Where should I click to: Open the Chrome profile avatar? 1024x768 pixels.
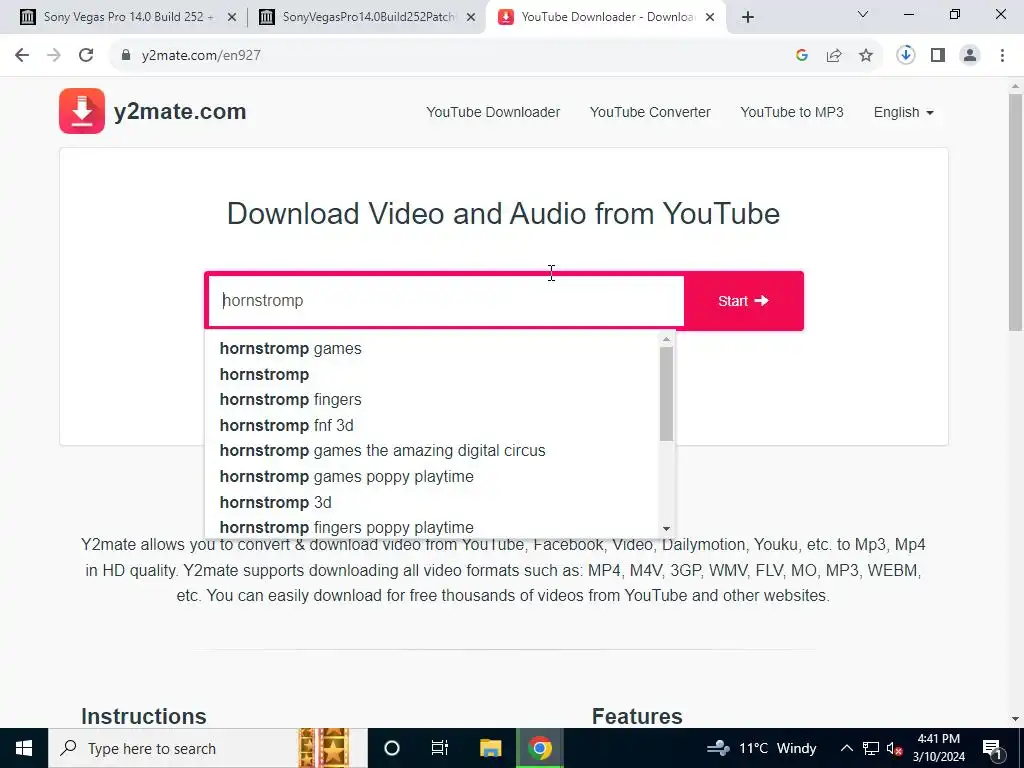click(970, 56)
